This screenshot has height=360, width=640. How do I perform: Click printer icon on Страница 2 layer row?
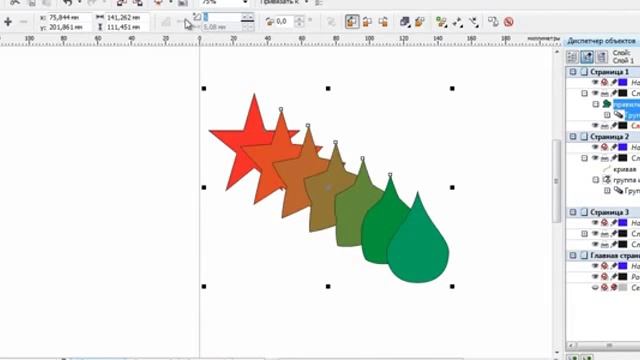tap(604, 158)
